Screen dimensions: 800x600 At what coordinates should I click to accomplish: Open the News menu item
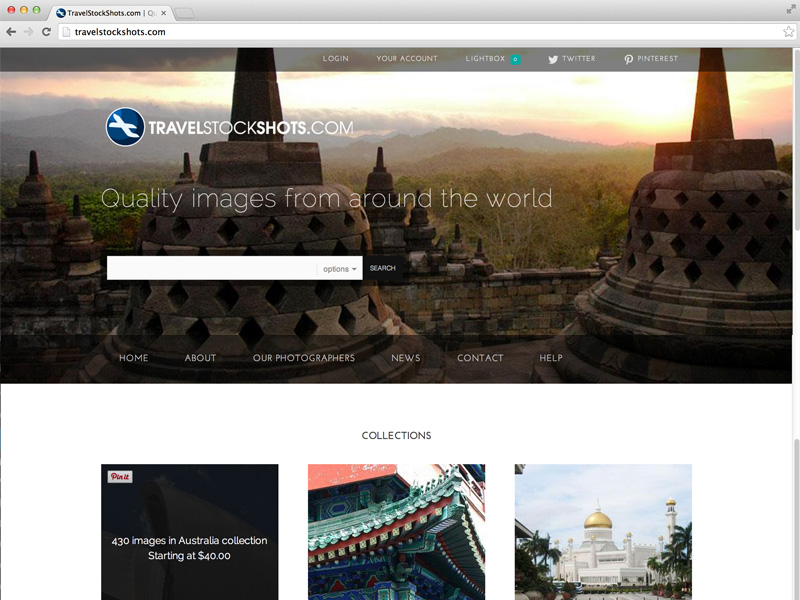[x=405, y=358]
